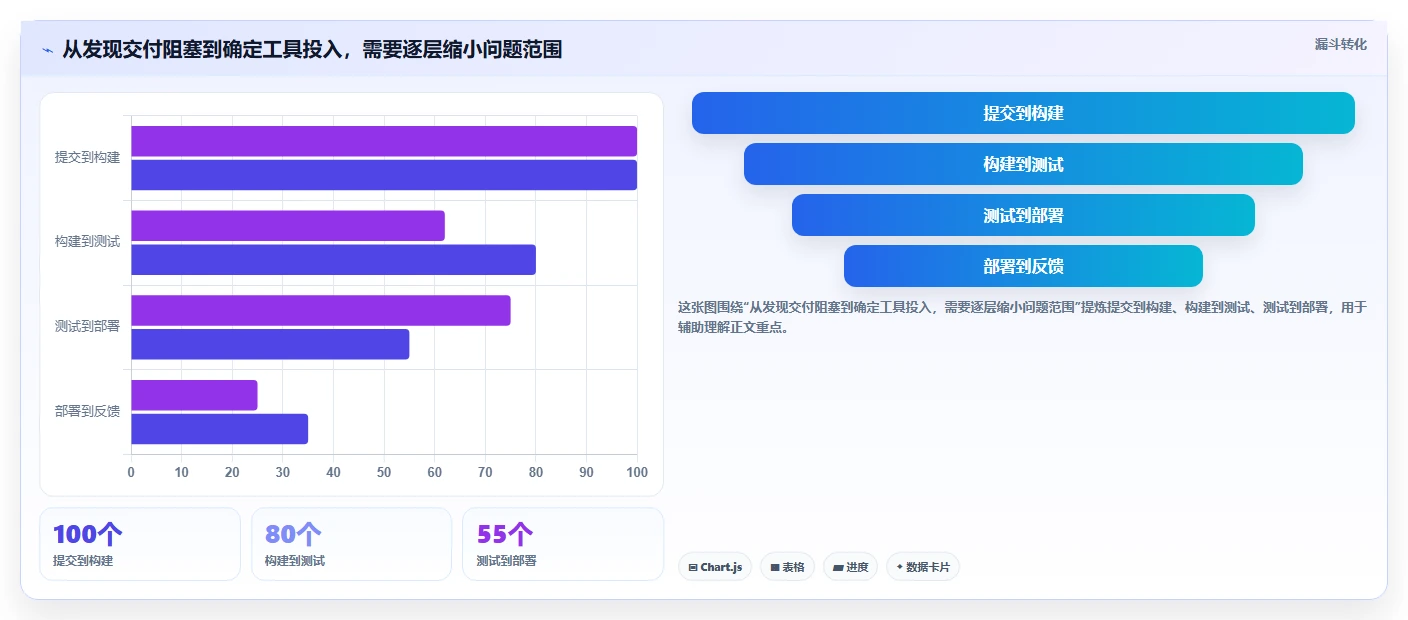Click the trend icon beside the title

point(47,50)
